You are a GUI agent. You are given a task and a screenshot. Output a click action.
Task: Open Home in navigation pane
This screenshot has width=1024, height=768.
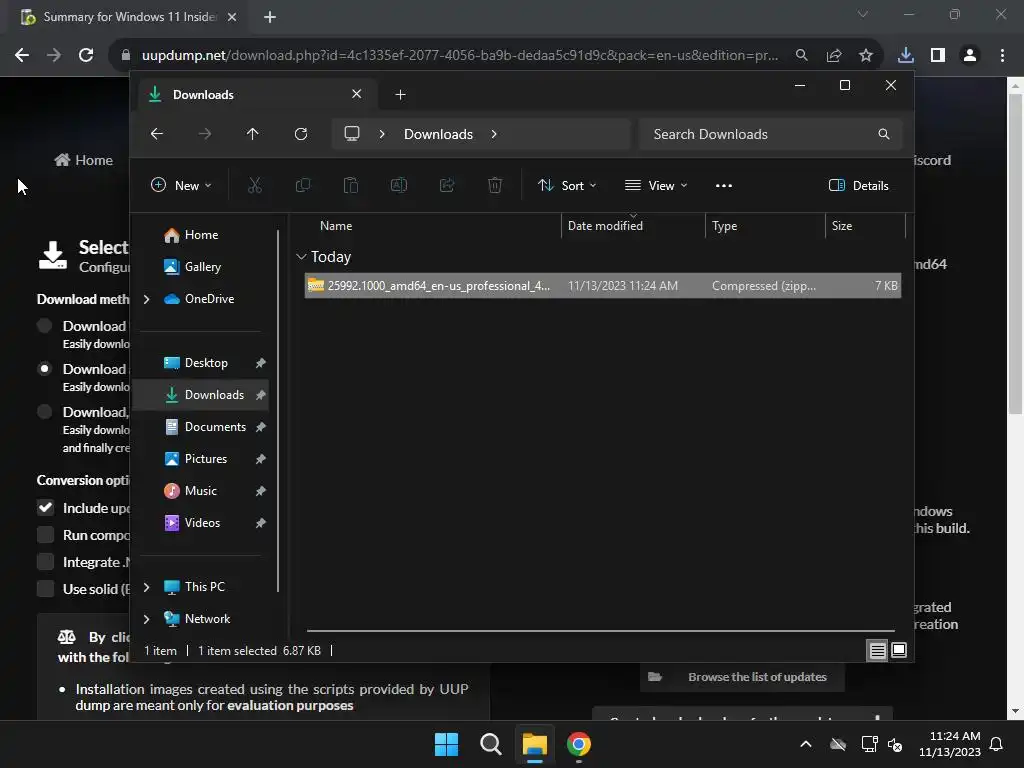tap(201, 235)
